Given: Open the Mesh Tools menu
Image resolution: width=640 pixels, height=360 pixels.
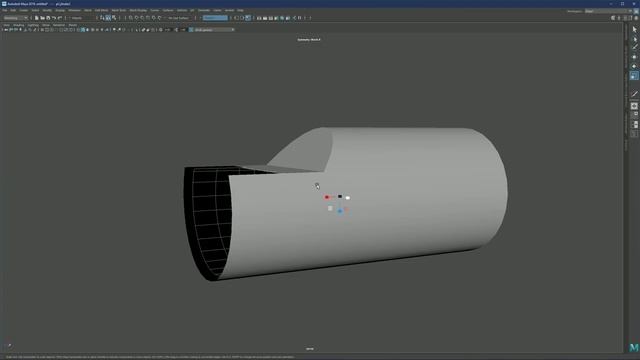Looking at the screenshot, I should (119, 10).
